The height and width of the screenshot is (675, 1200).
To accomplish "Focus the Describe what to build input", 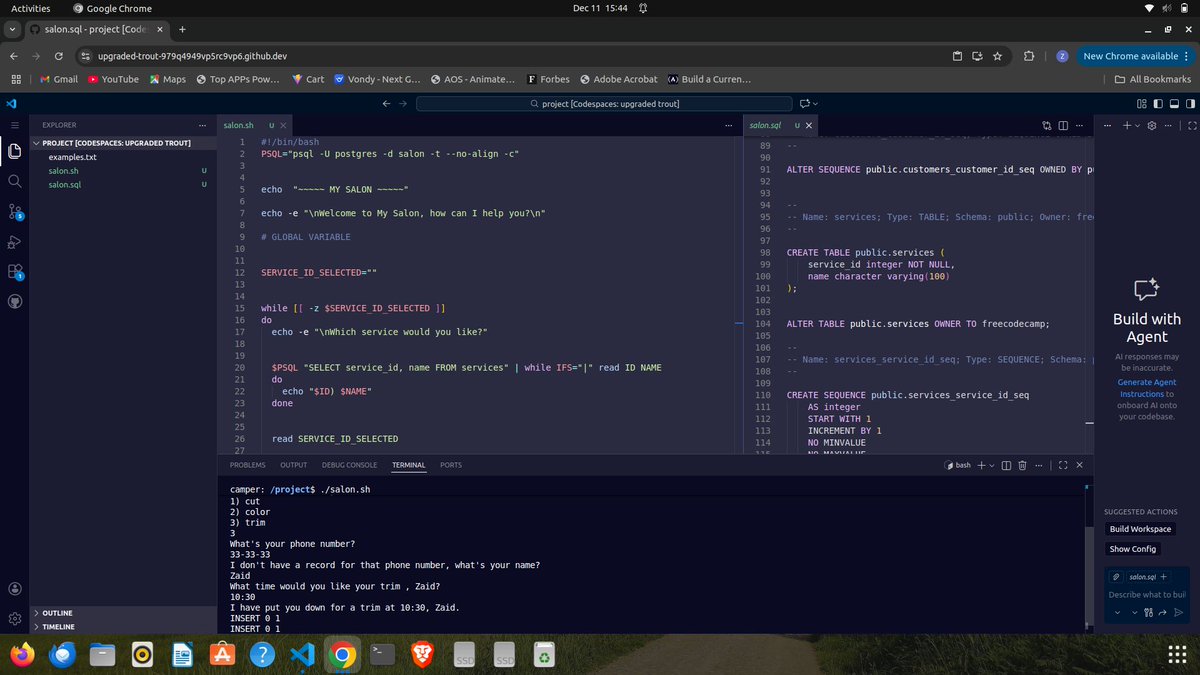I will [x=1147, y=595].
